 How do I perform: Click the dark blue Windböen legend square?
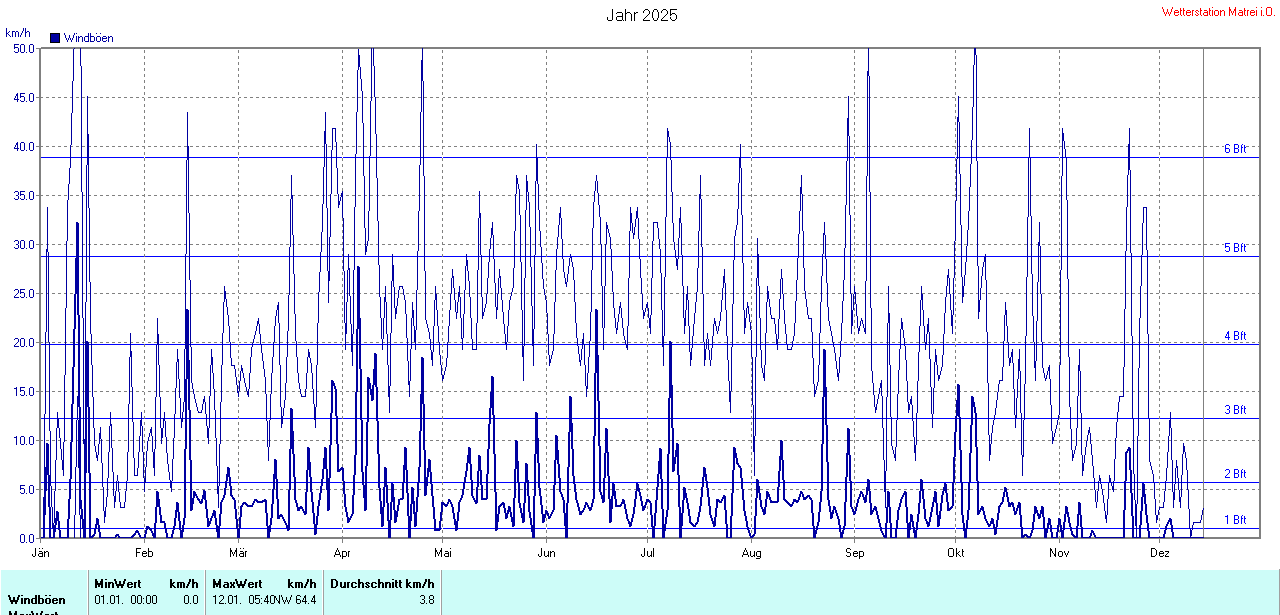tap(55, 38)
